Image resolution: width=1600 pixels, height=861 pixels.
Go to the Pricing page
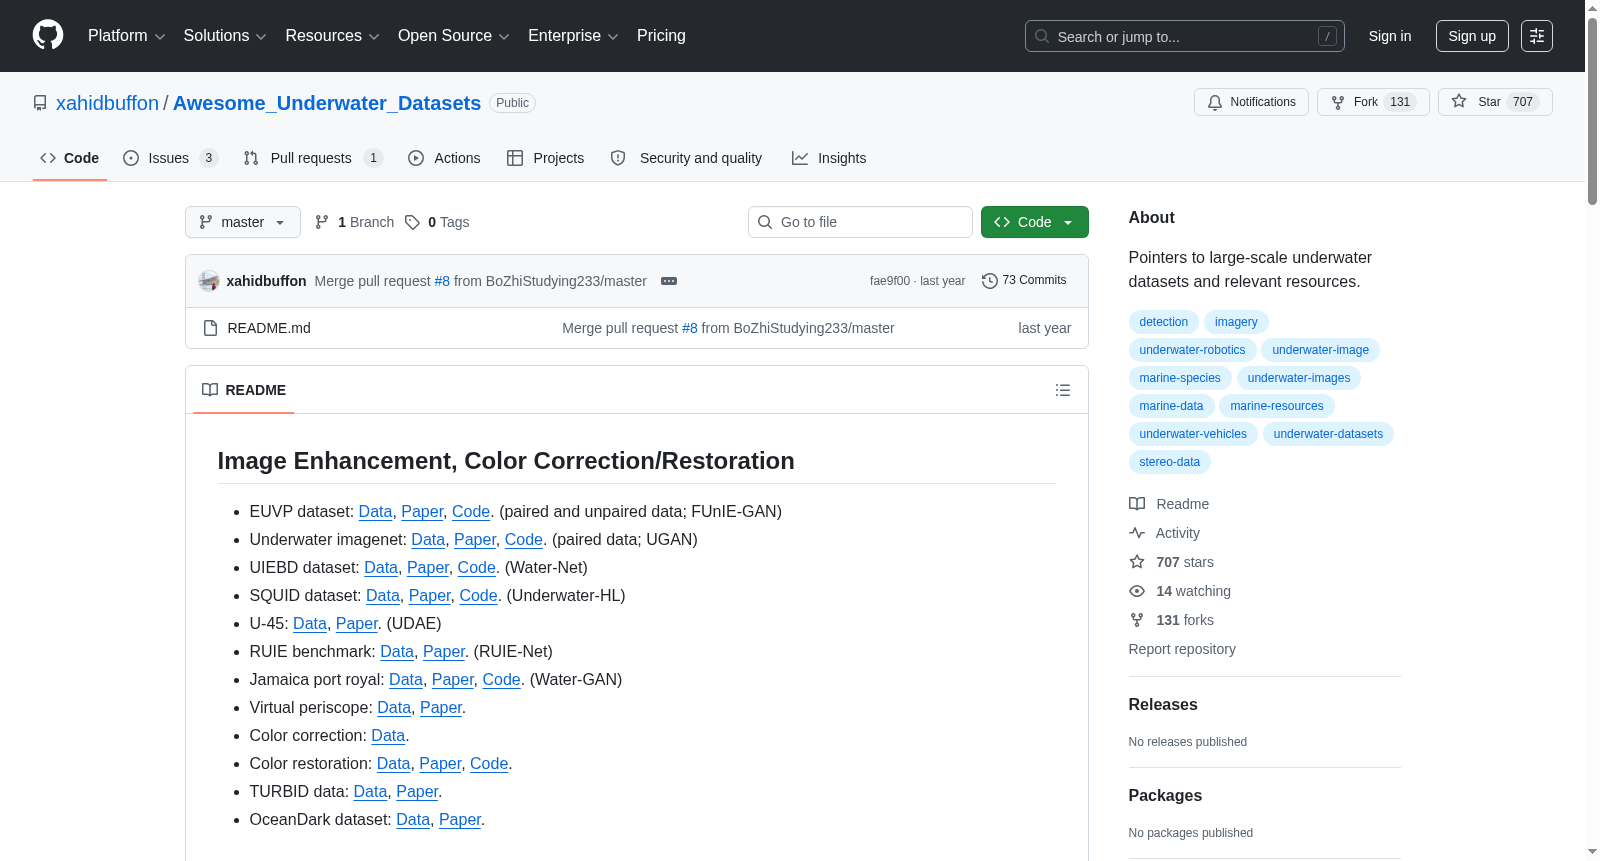[x=661, y=36]
